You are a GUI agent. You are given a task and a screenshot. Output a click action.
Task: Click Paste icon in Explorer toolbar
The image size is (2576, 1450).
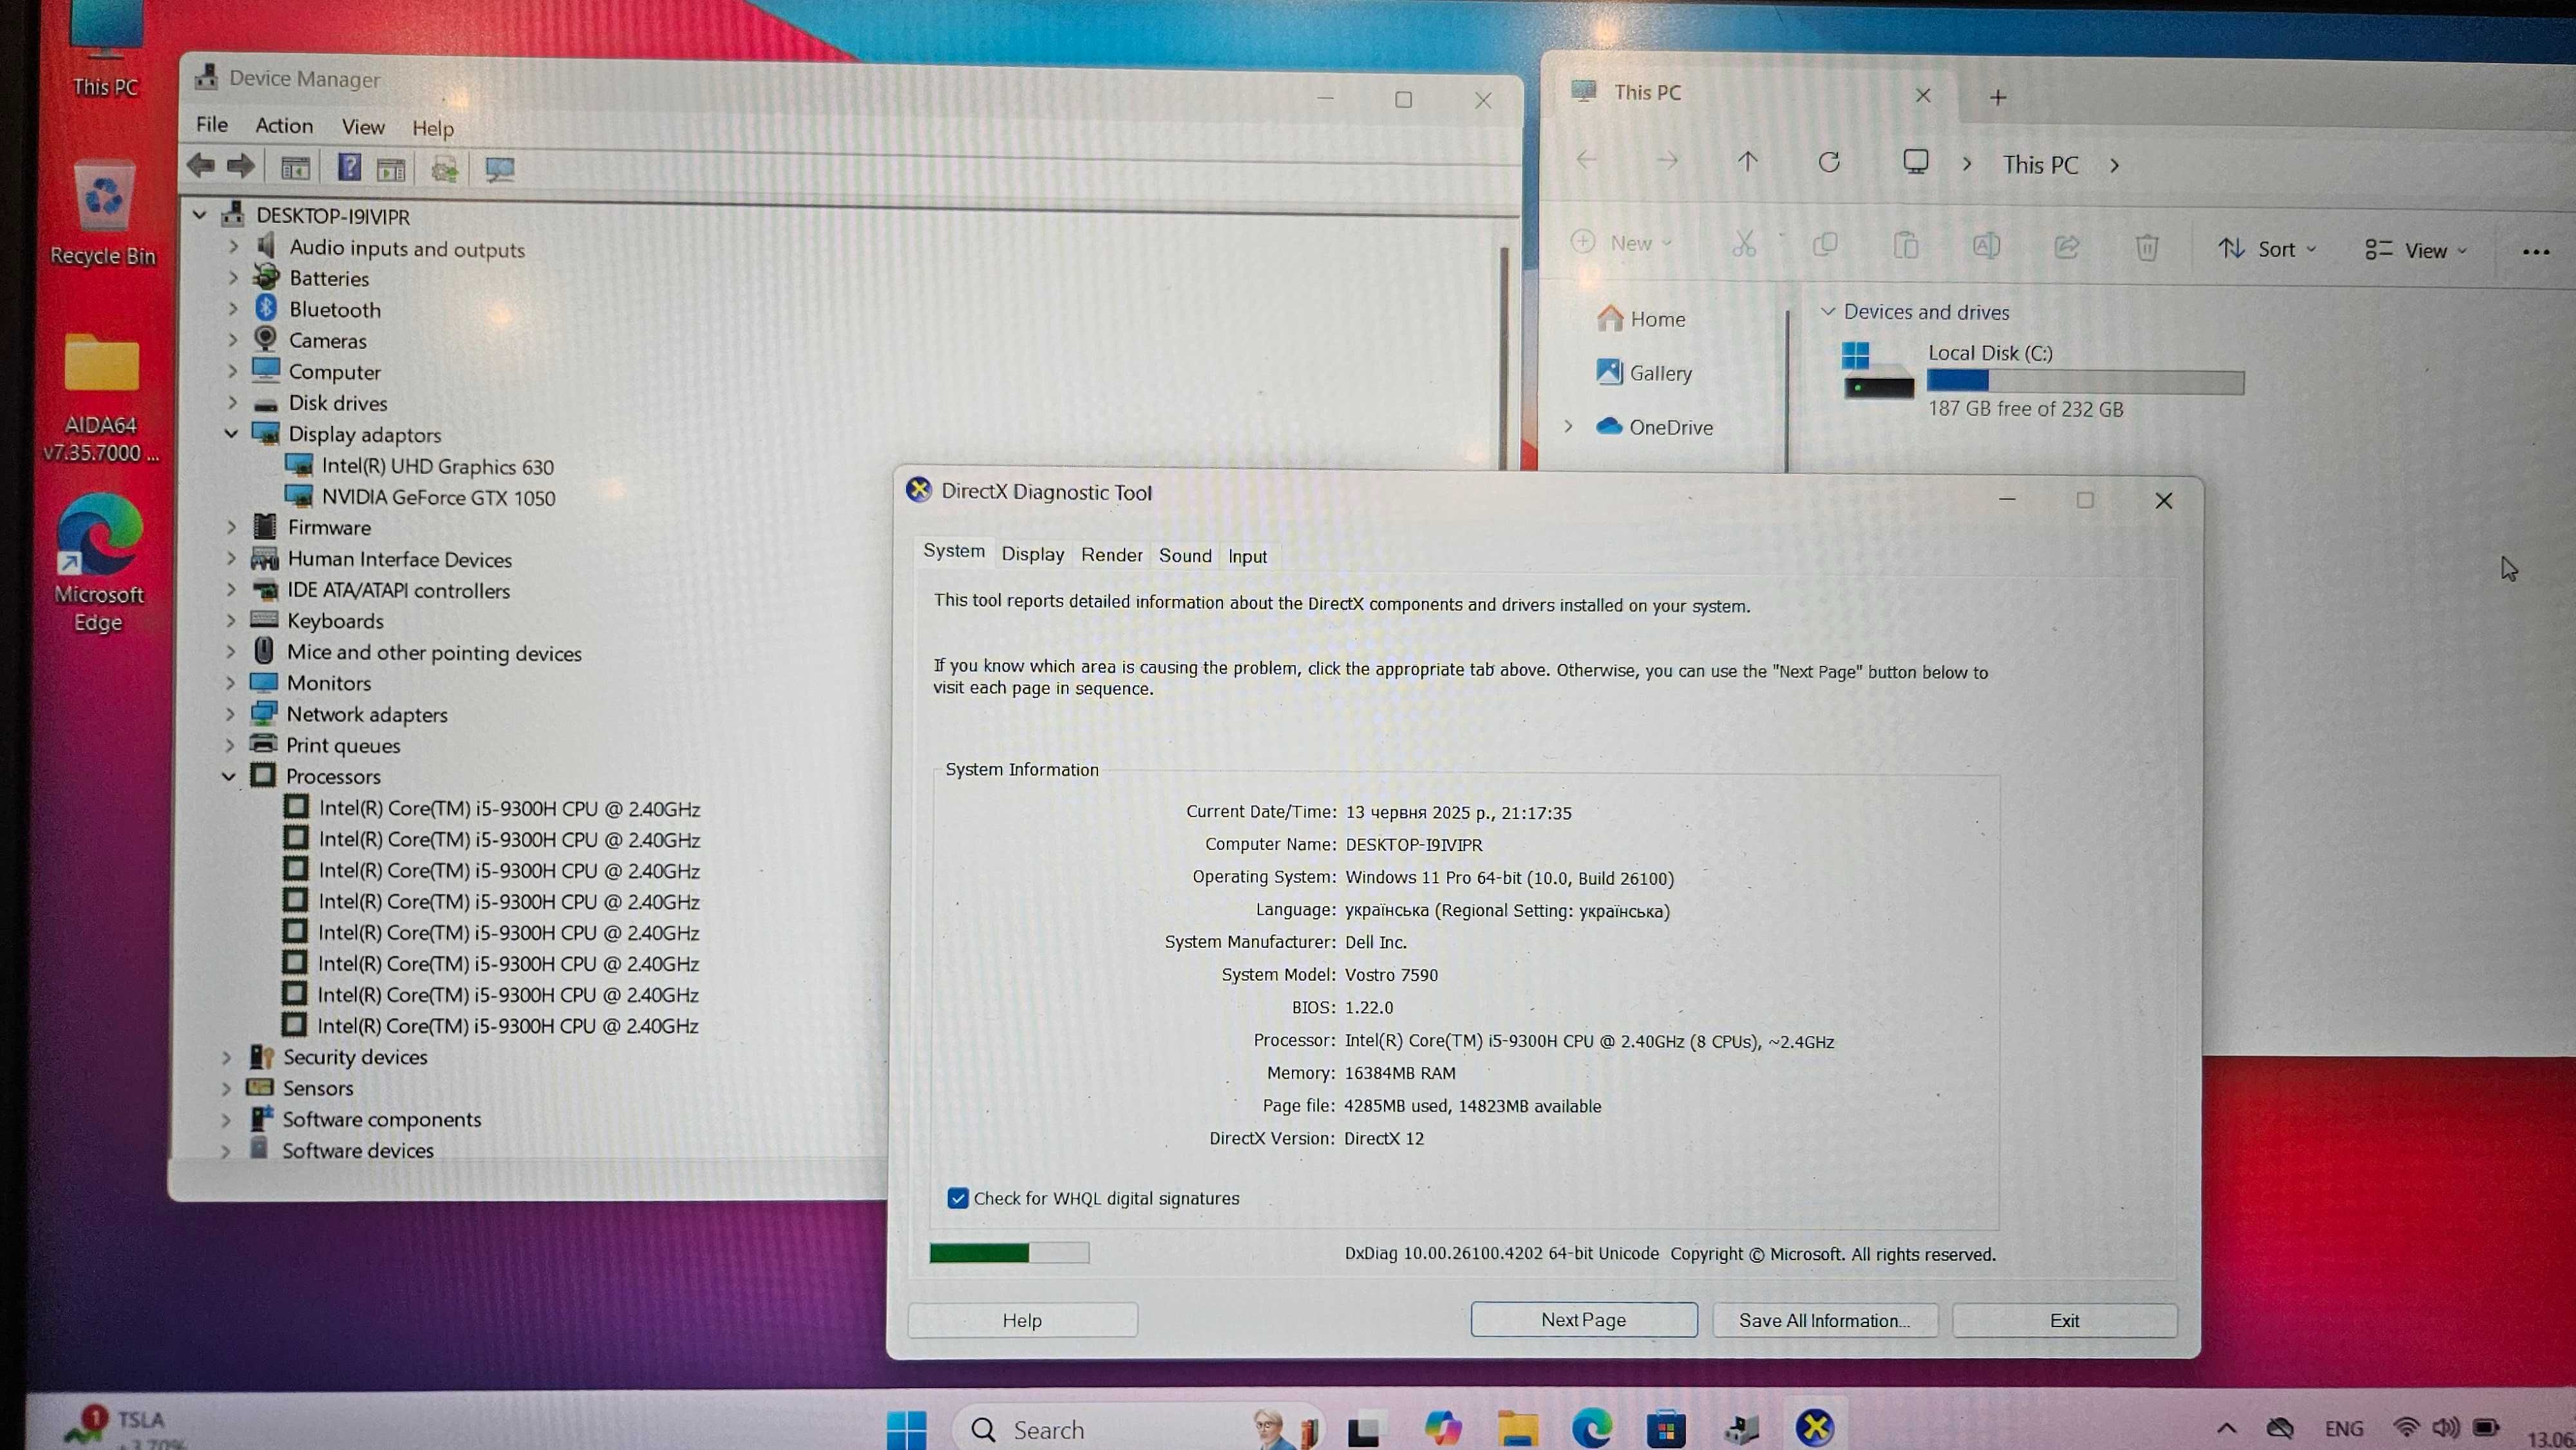coord(1906,245)
